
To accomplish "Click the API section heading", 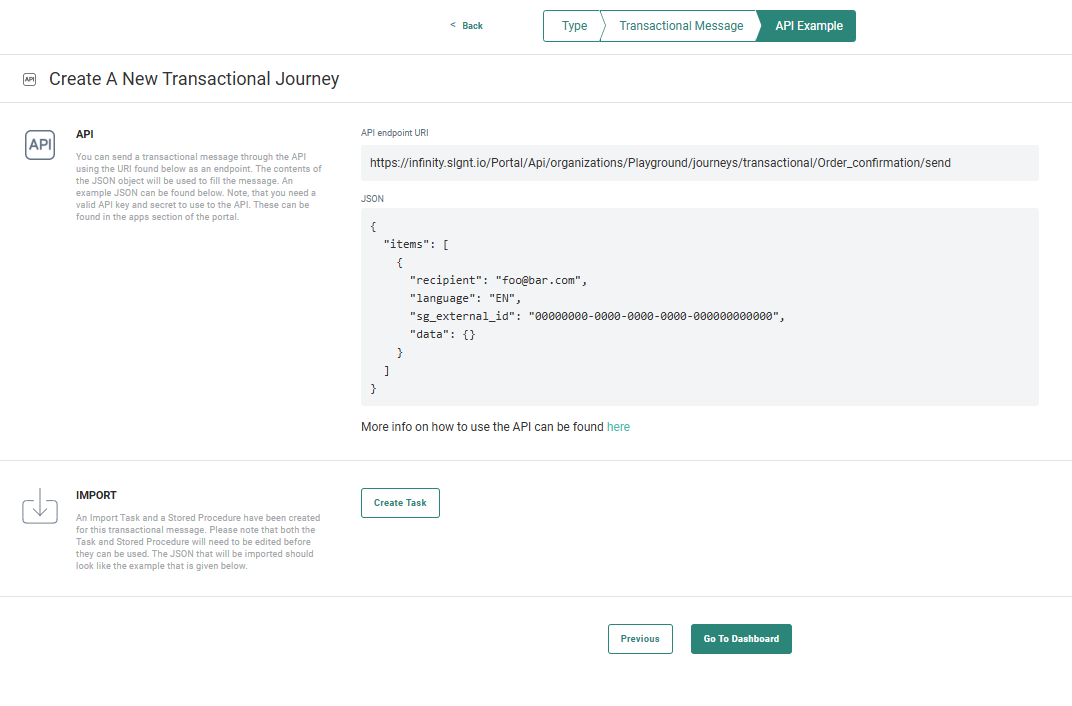I will tap(85, 133).
